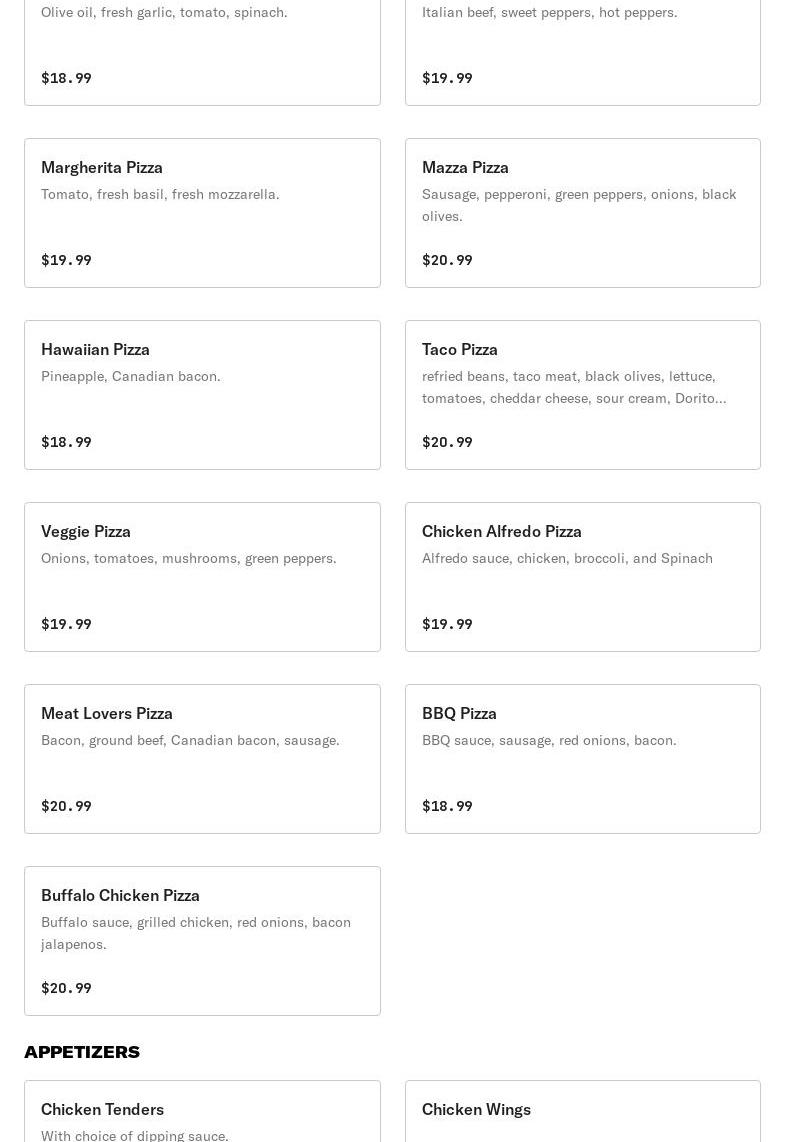The height and width of the screenshot is (1142, 785).
Task: Click the Chicken Alfredo Pizza description text
Action: 567,558
